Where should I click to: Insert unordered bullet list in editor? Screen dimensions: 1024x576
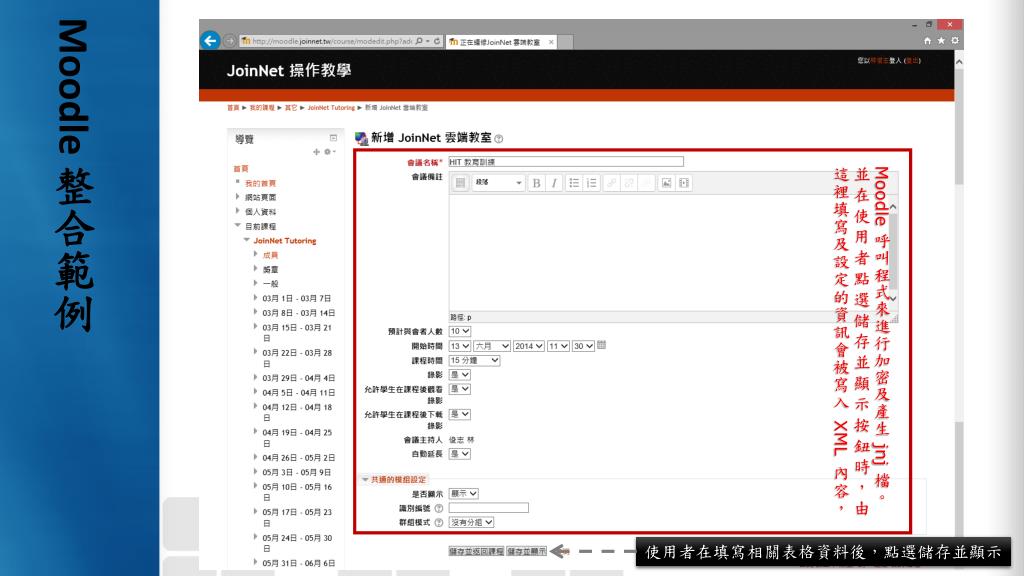click(x=574, y=183)
